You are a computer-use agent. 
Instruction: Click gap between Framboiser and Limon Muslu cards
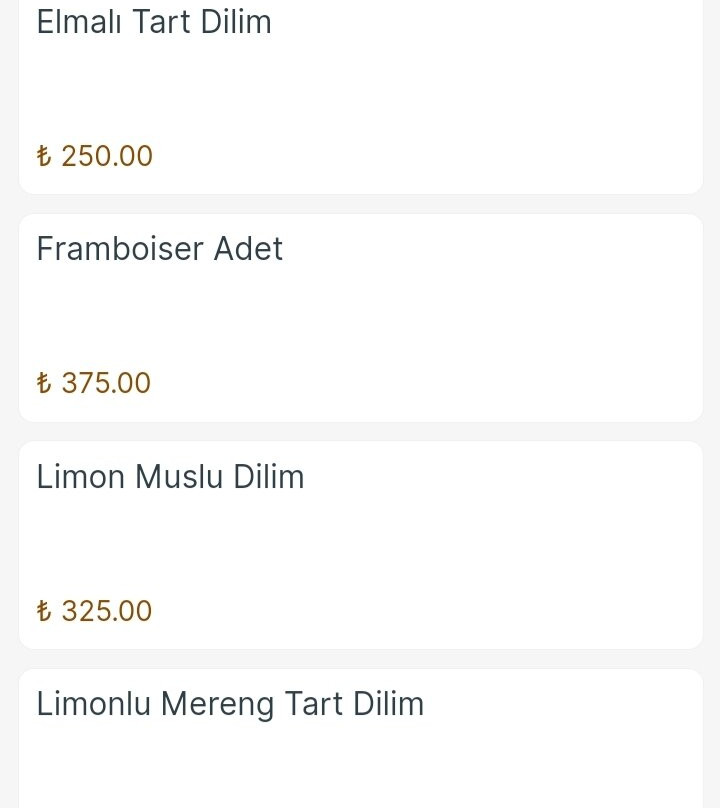[x=360, y=431]
